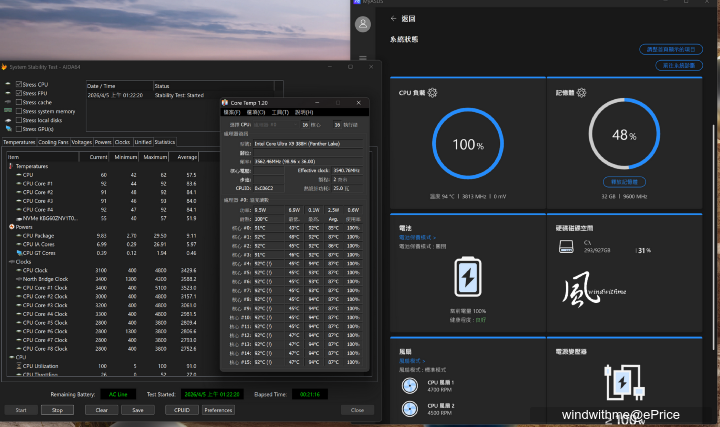Enable Stress local disks checkbox
This screenshot has width=720, height=427.
19,120
